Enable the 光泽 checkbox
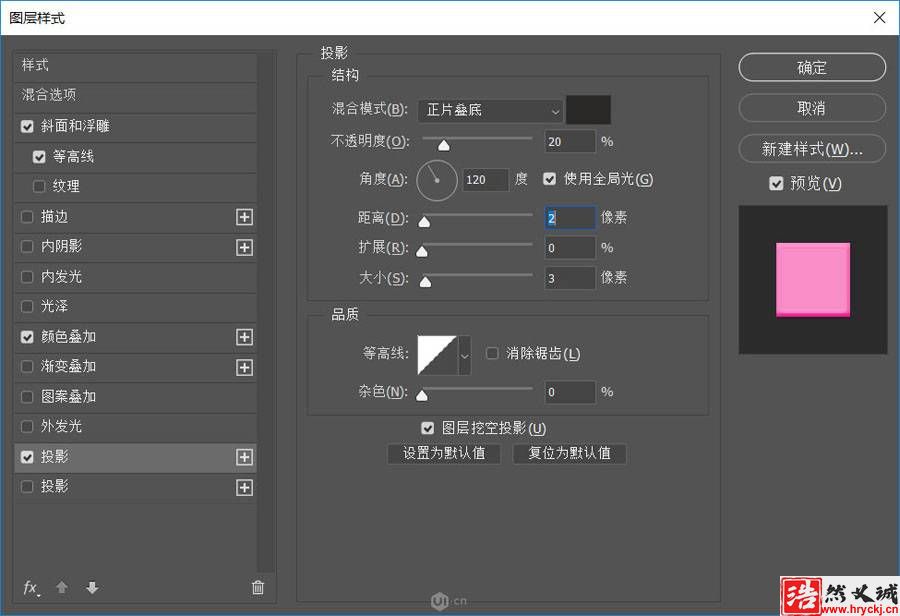The image size is (900, 616). click(27, 307)
